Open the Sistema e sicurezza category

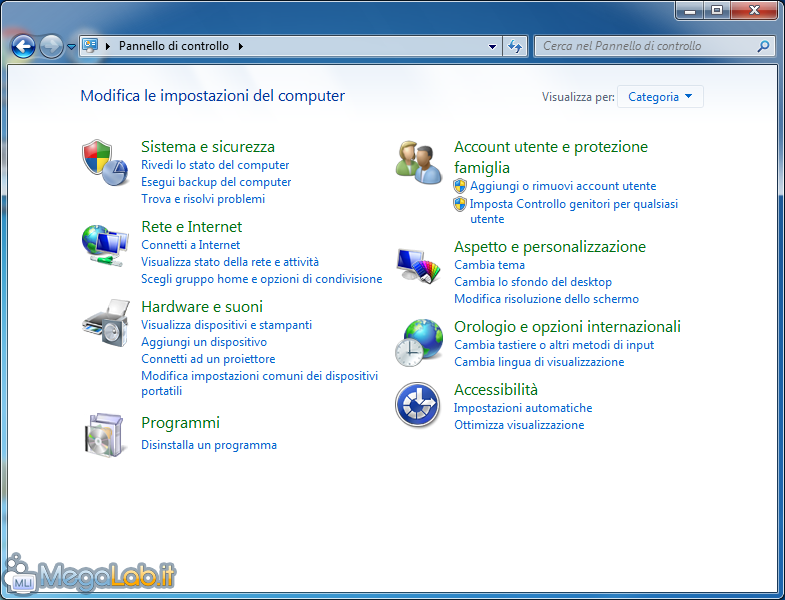click(x=208, y=147)
